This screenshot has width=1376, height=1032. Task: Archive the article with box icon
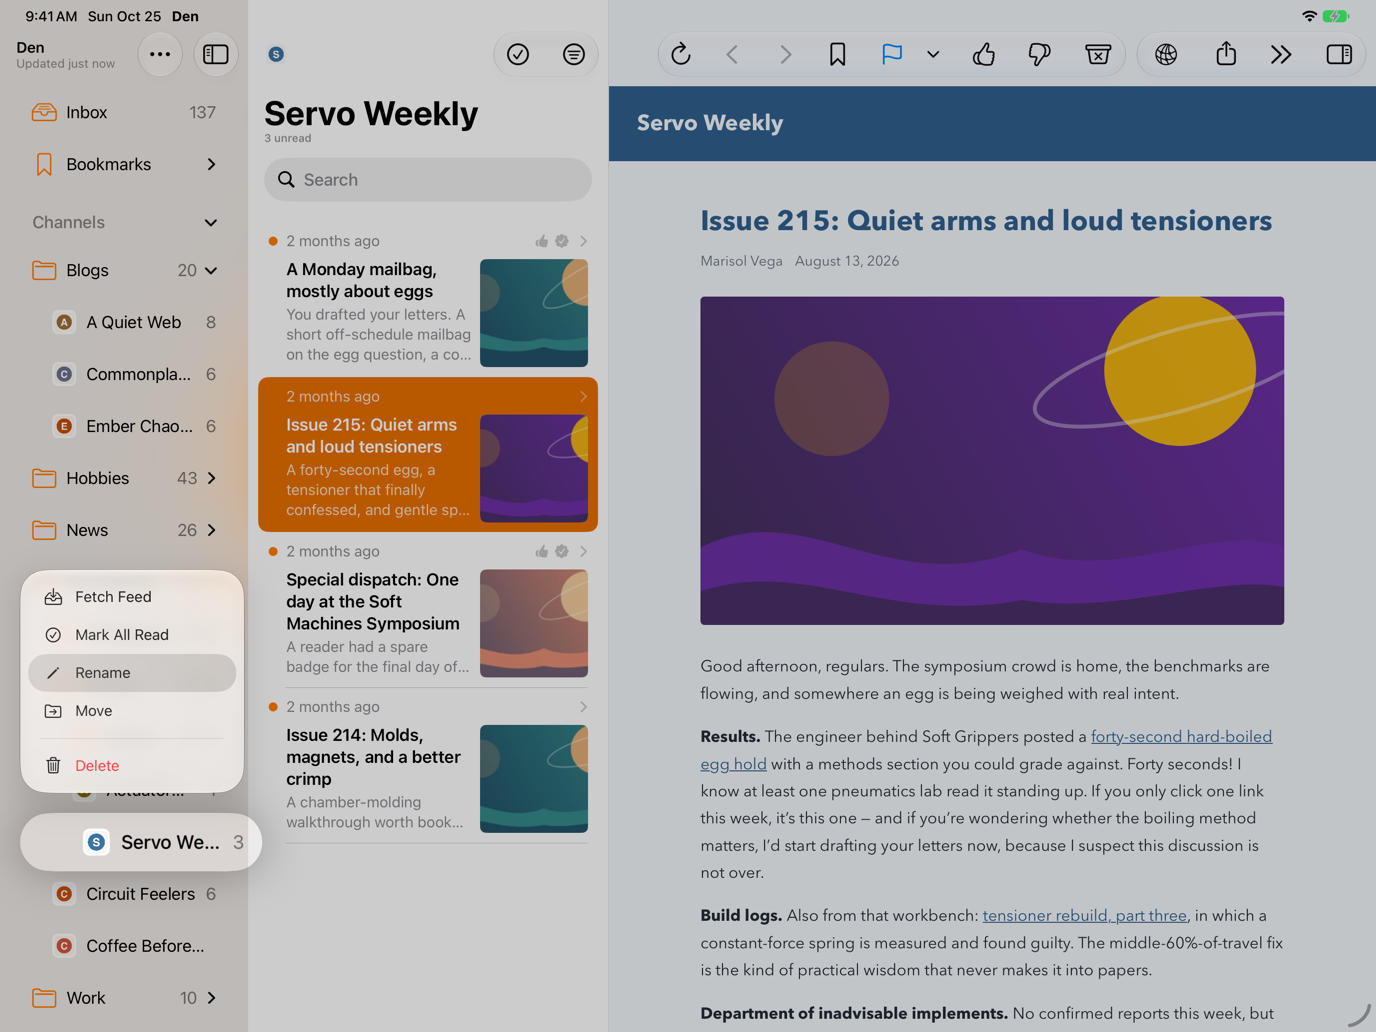(1098, 54)
